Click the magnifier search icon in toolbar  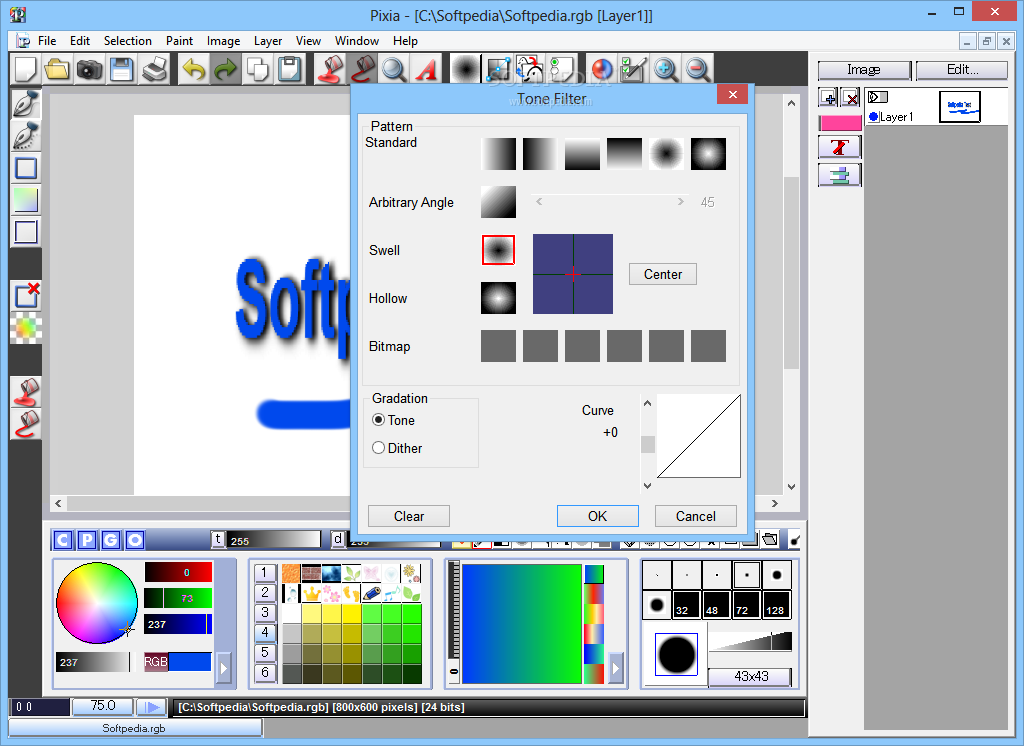(x=394, y=69)
